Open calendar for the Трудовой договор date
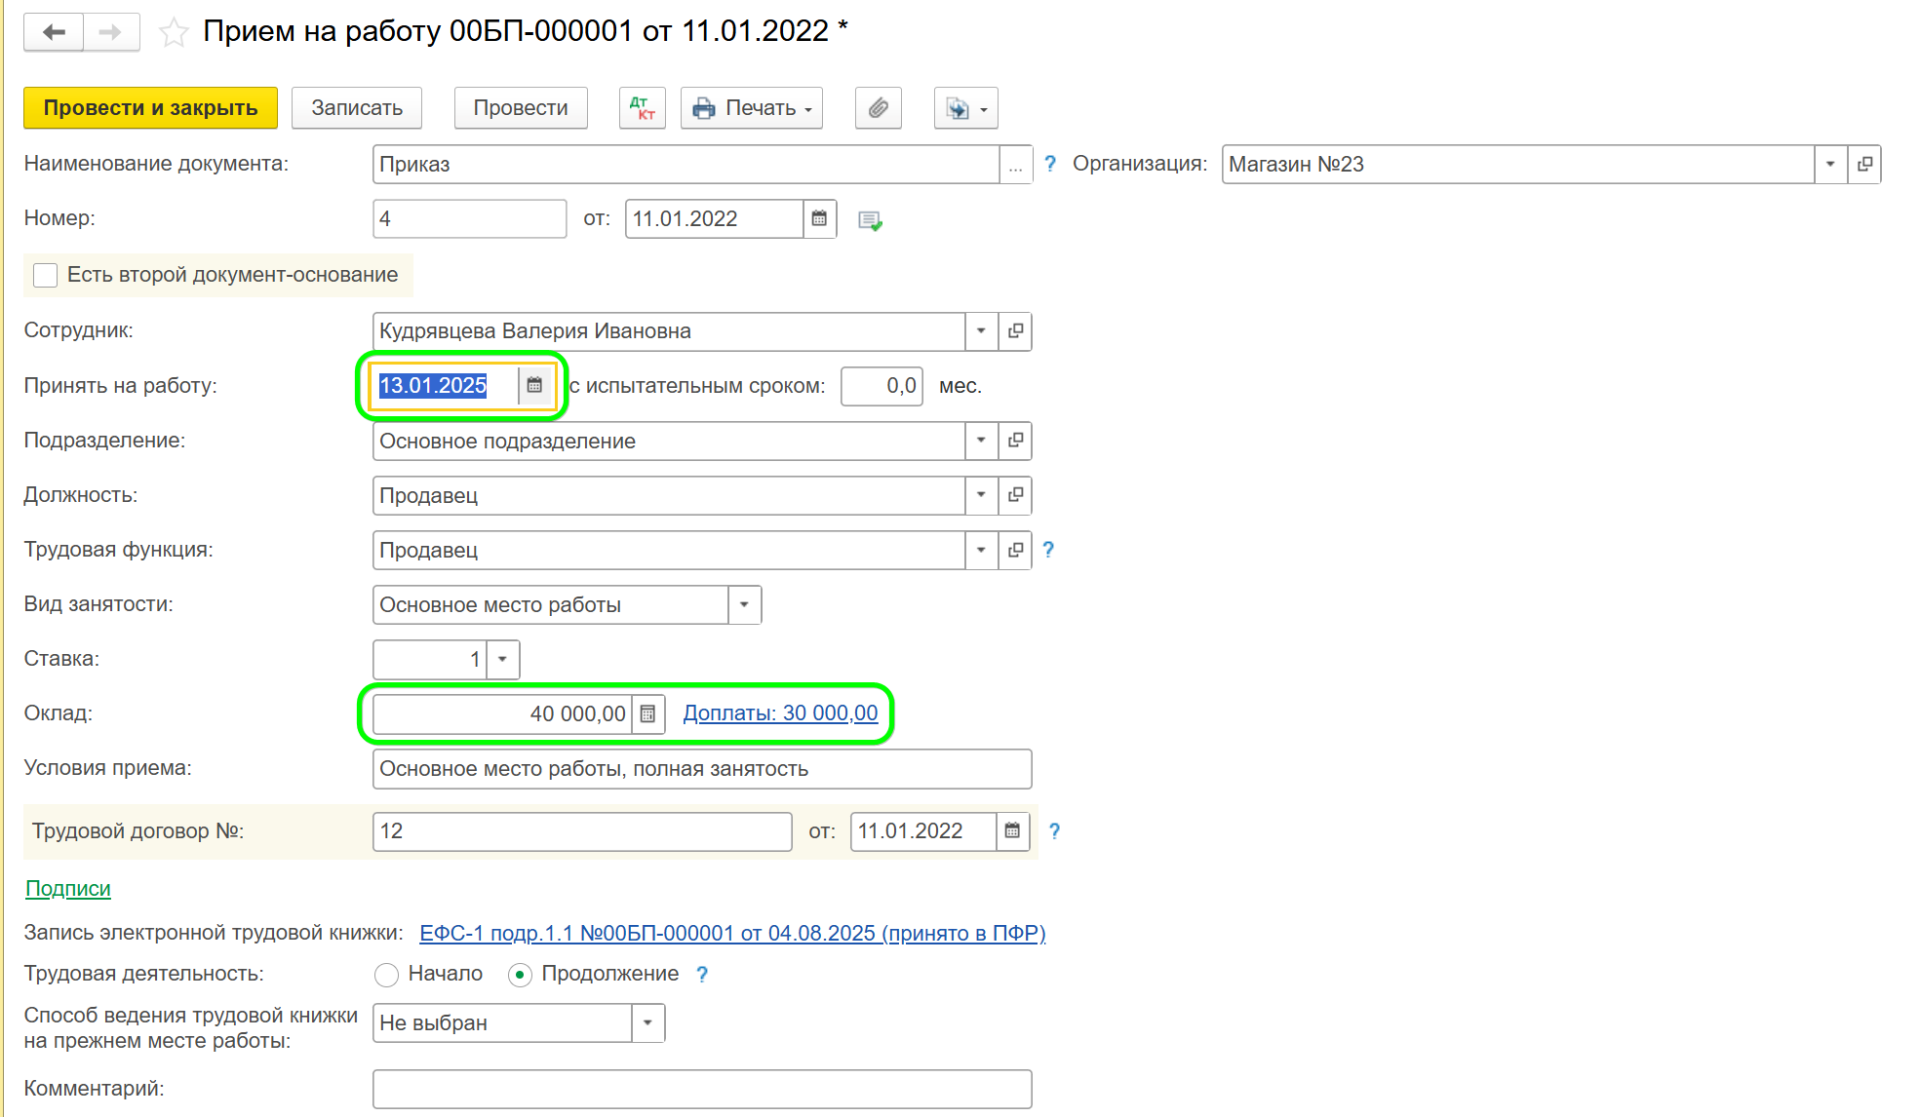This screenshot has width=1920, height=1117. point(1012,831)
